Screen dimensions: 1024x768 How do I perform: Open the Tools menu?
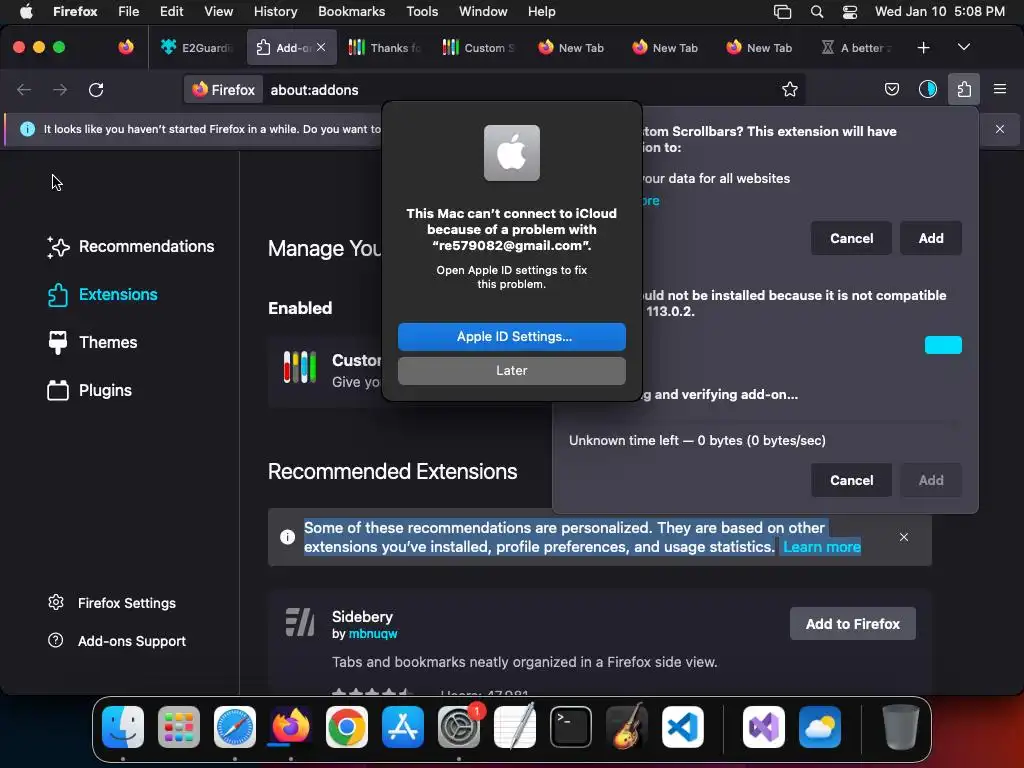[x=422, y=12]
